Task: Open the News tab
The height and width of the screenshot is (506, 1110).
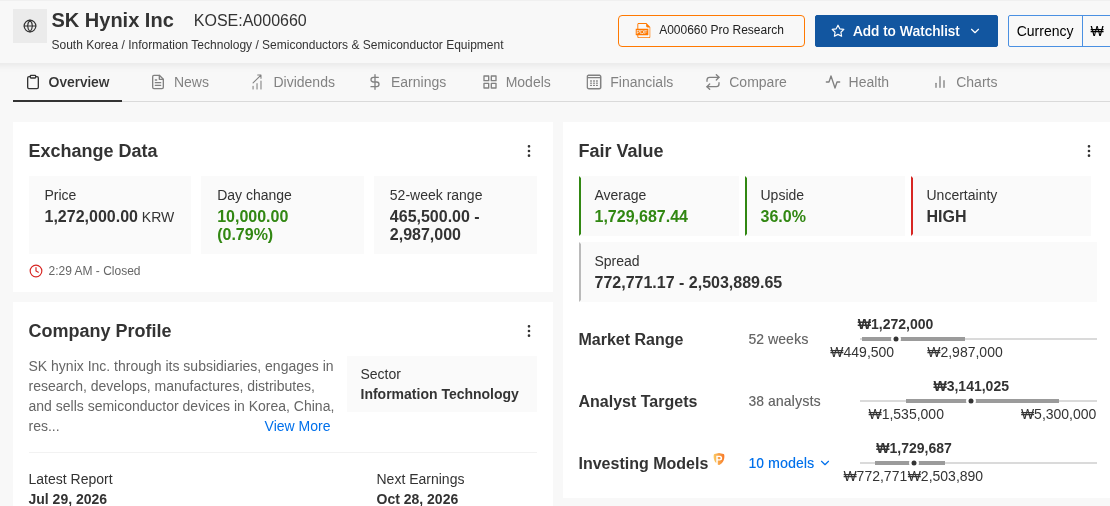Action: click(180, 82)
